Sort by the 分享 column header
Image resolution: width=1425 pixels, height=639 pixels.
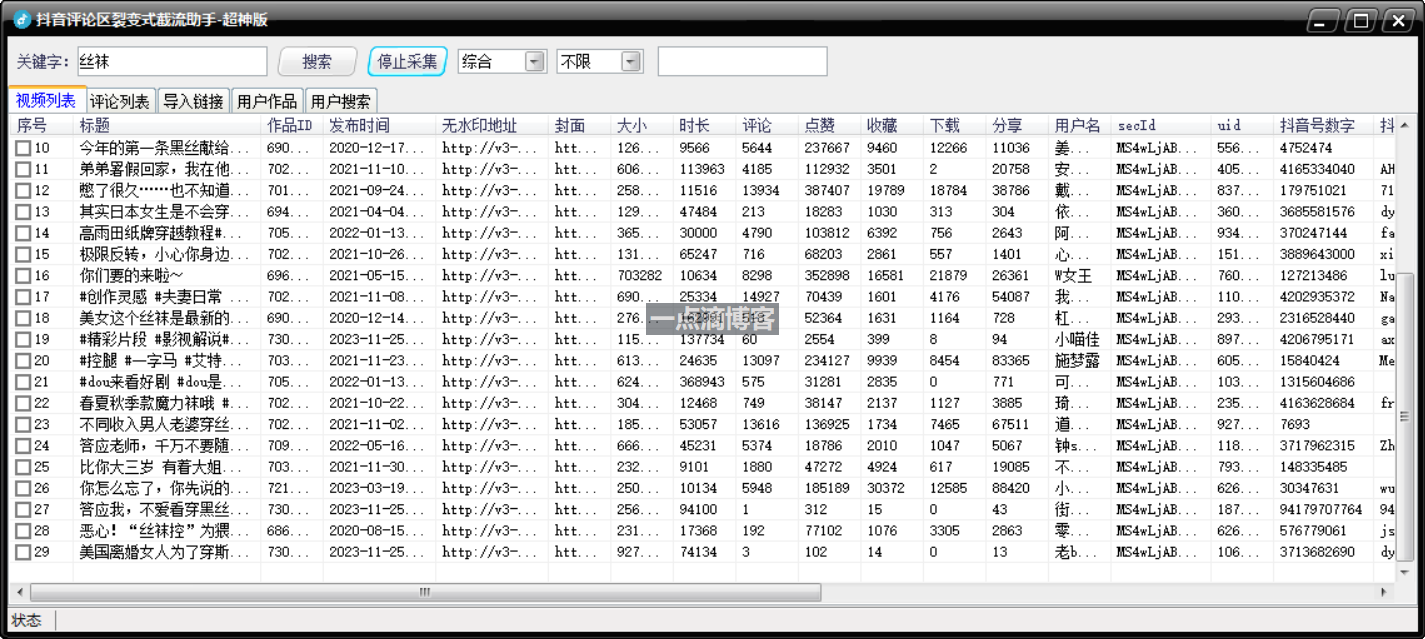pyautogui.click(x=1017, y=125)
